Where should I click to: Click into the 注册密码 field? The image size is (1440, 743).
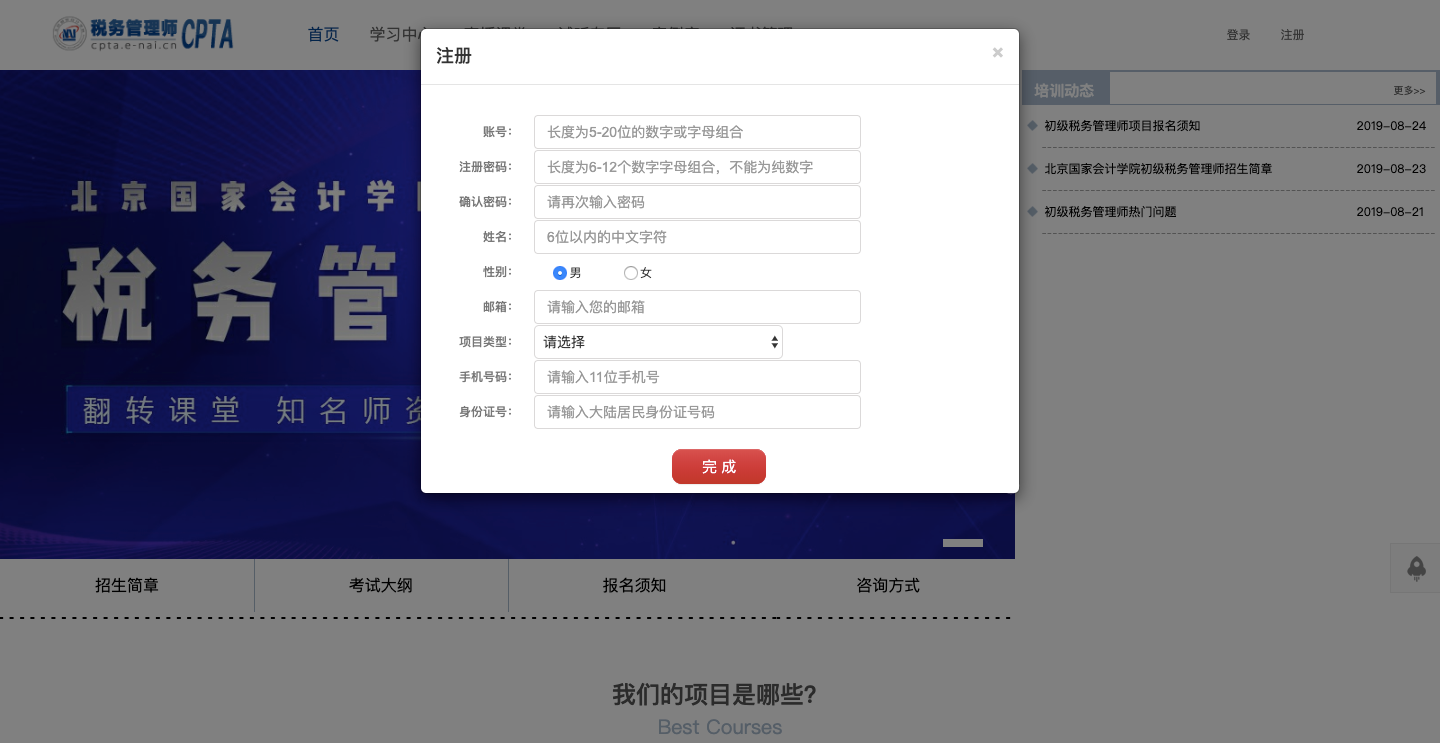697,167
